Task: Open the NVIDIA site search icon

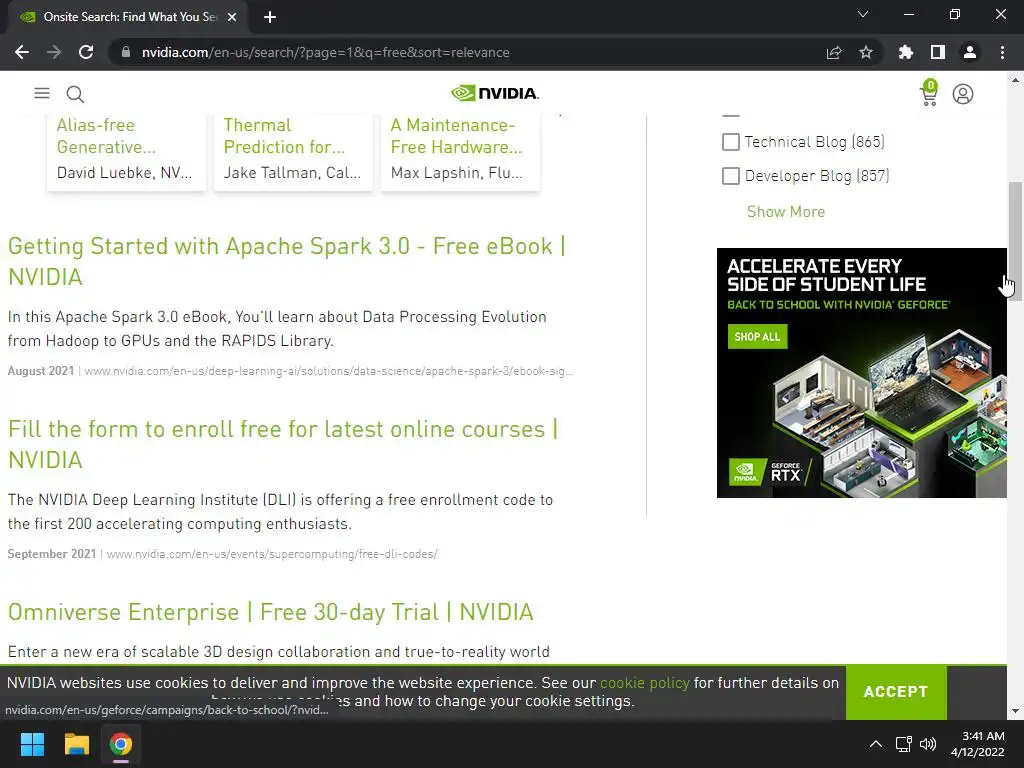Action: click(x=75, y=94)
